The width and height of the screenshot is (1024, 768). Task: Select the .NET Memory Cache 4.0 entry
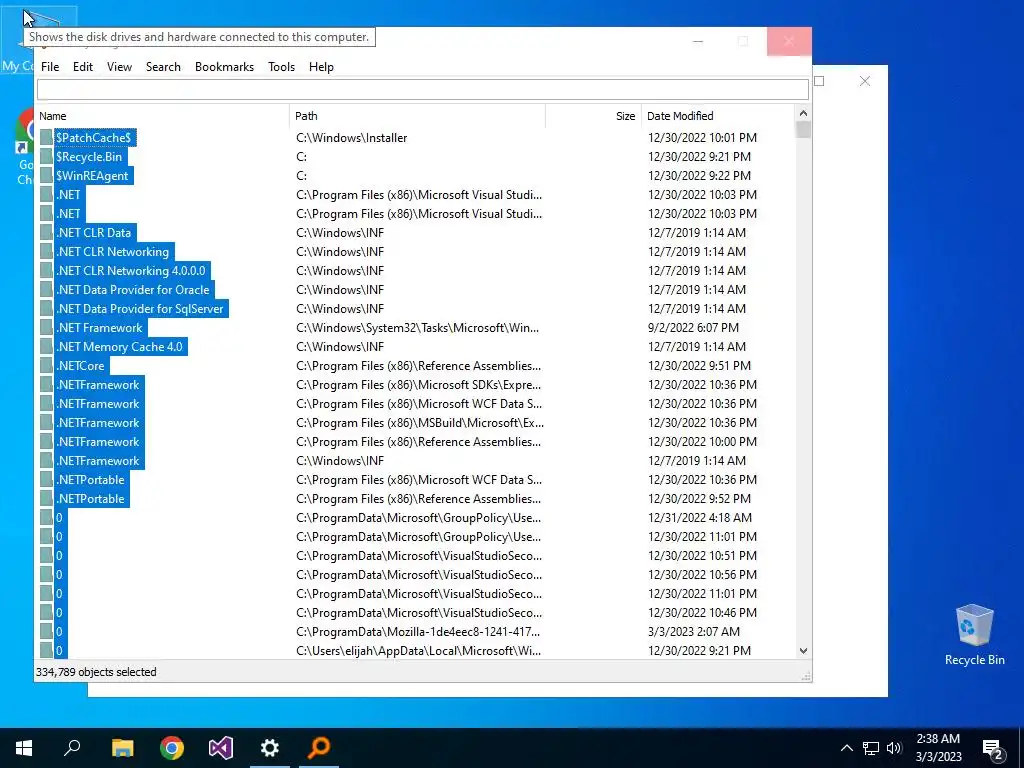[120, 346]
